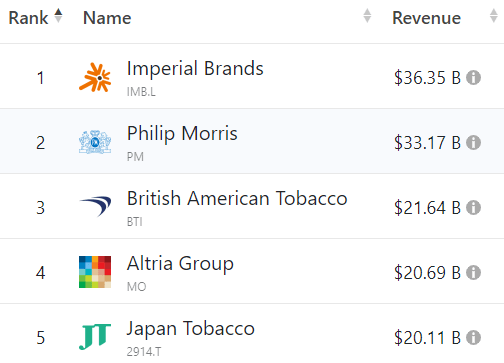Open the info icon beside $21.64 B
The width and height of the screenshot is (504, 363).
click(x=473, y=208)
